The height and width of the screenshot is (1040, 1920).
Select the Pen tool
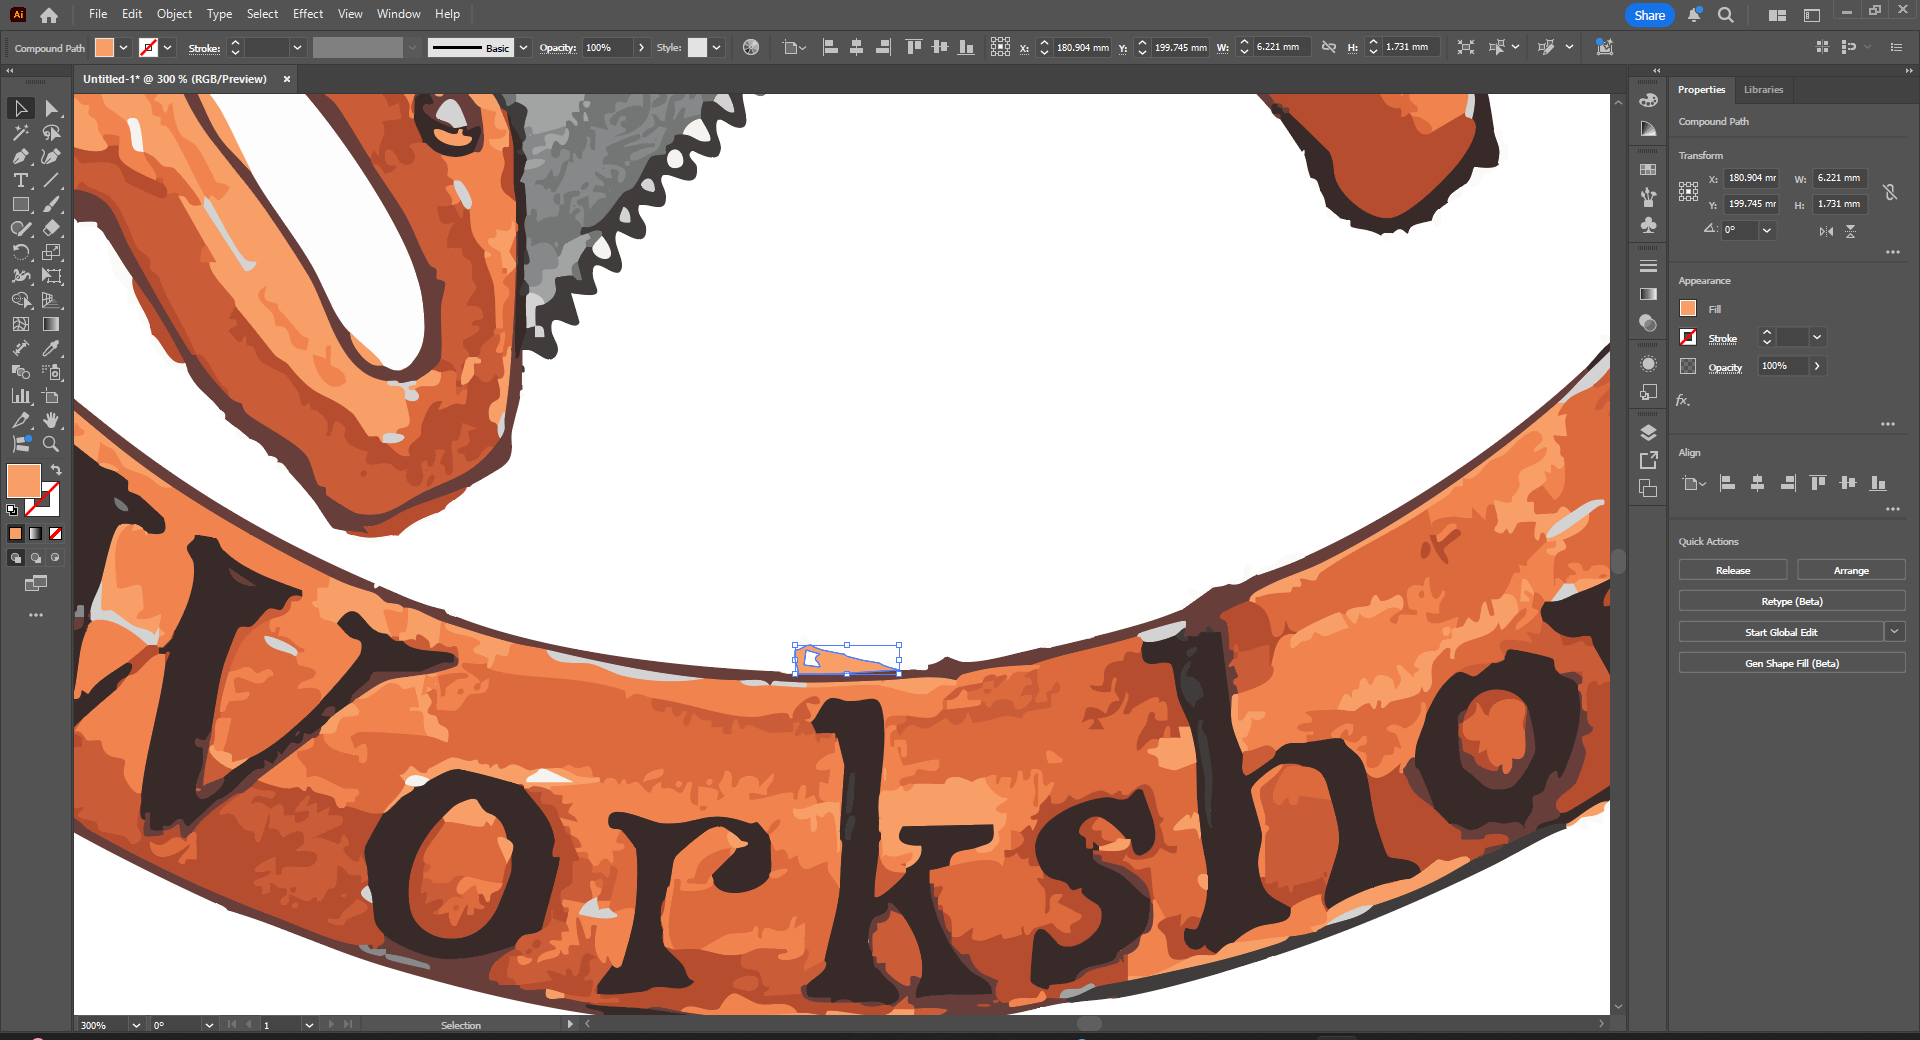coord(21,156)
